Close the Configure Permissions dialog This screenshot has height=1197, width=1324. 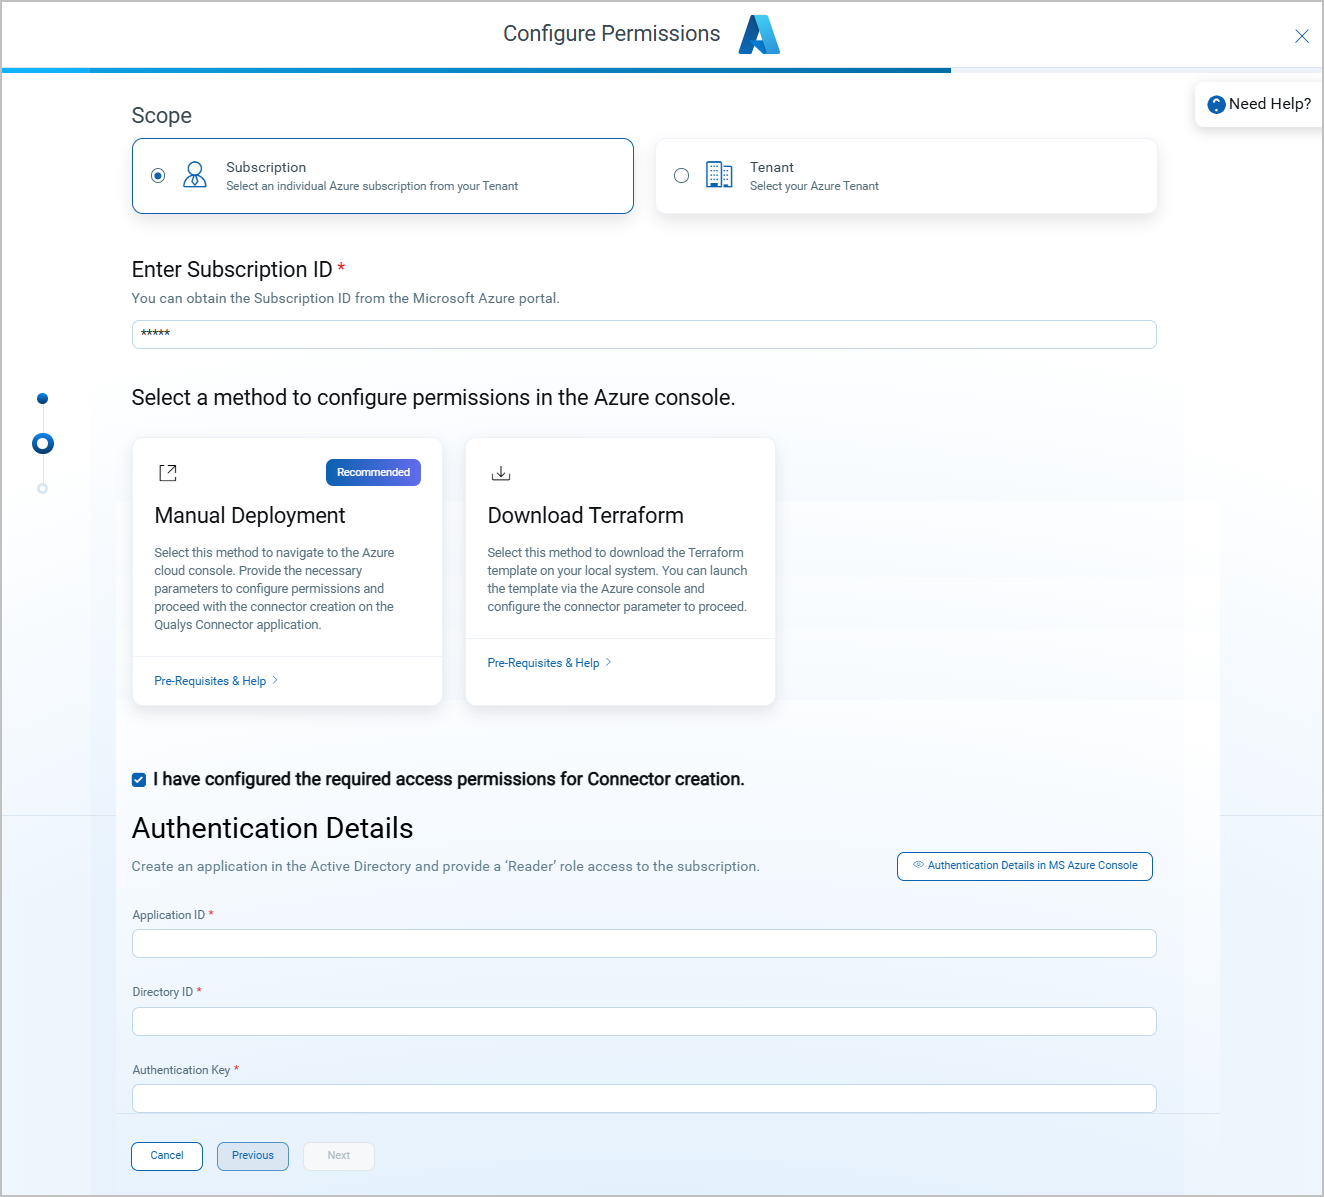click(1302, 36)
